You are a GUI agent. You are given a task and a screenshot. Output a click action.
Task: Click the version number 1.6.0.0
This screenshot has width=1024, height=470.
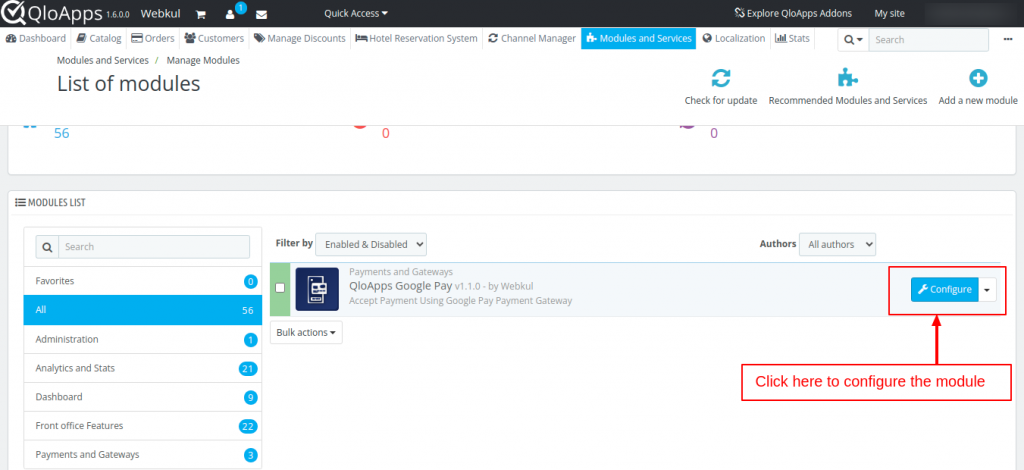(120, 14)
